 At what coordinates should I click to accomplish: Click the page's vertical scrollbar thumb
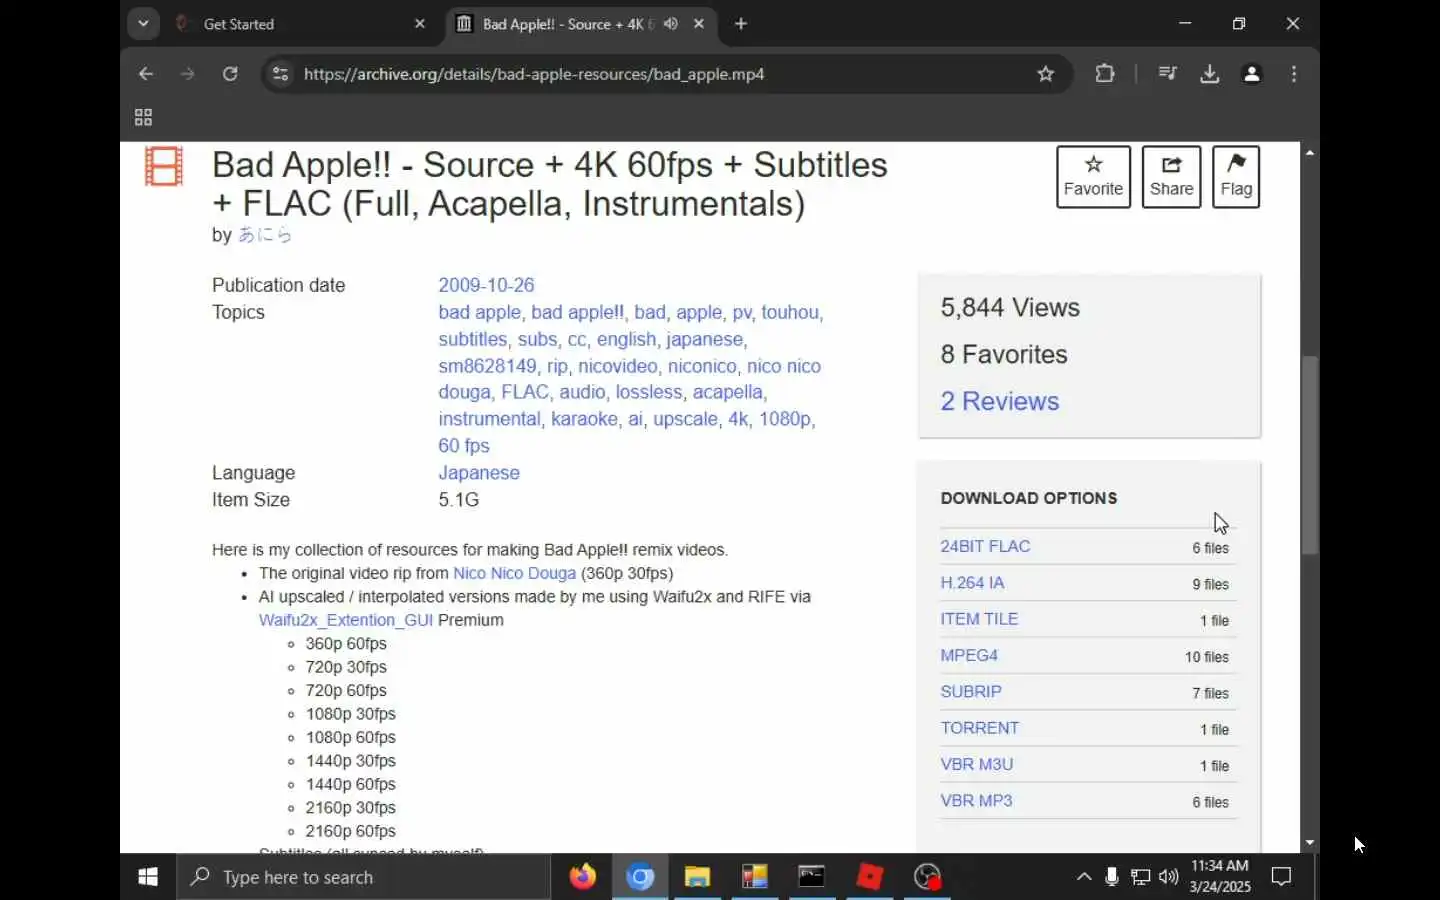pos(1310,455)
